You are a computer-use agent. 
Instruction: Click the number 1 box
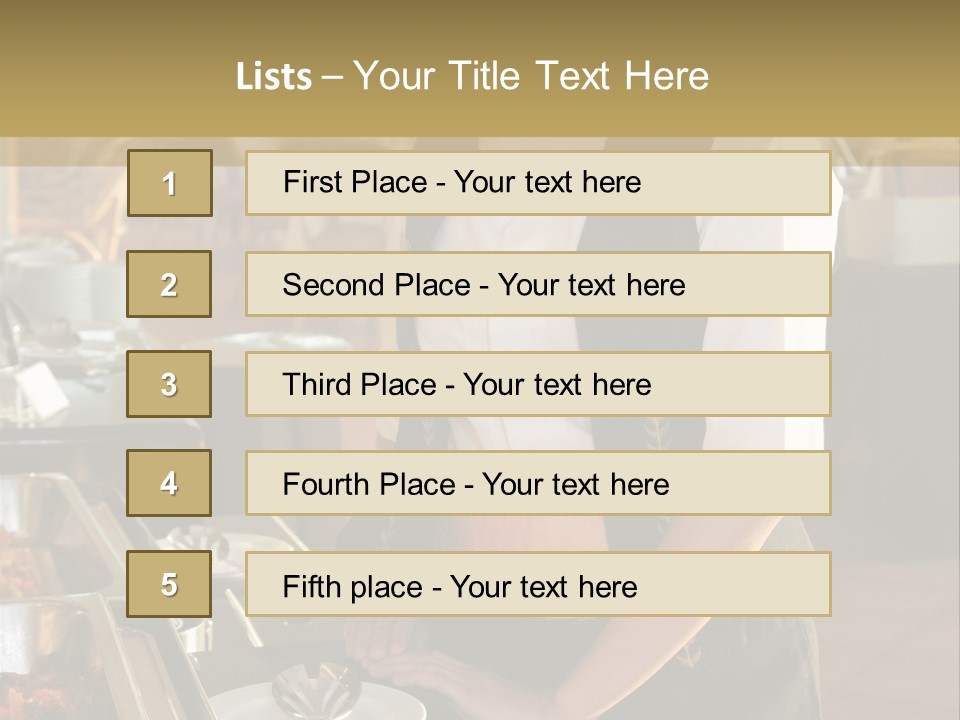click(x=170, y=183)
